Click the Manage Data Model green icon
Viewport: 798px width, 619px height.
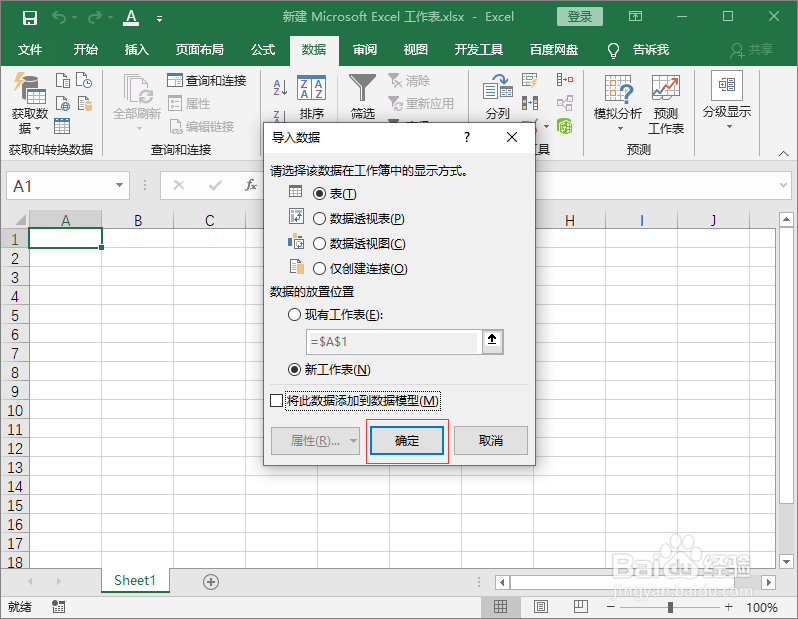pyautogui.click(x=565, y=126)
